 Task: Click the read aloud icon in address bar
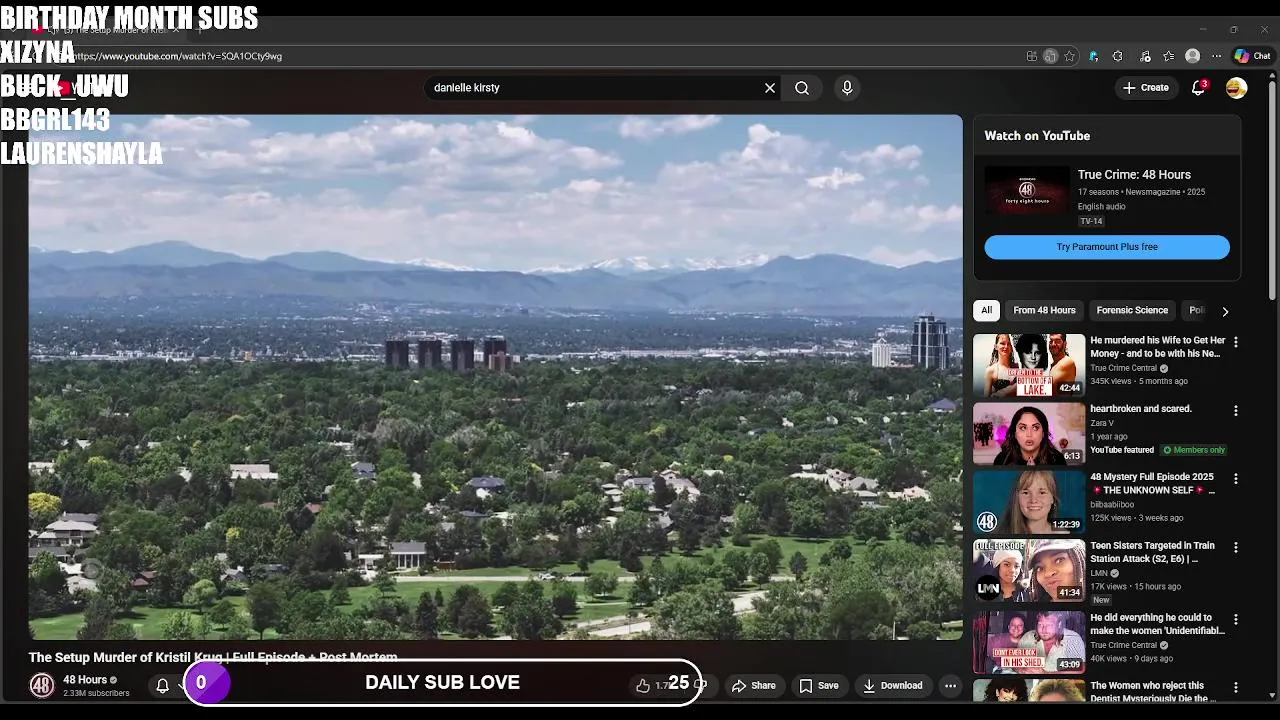(x=1050, y=56)
